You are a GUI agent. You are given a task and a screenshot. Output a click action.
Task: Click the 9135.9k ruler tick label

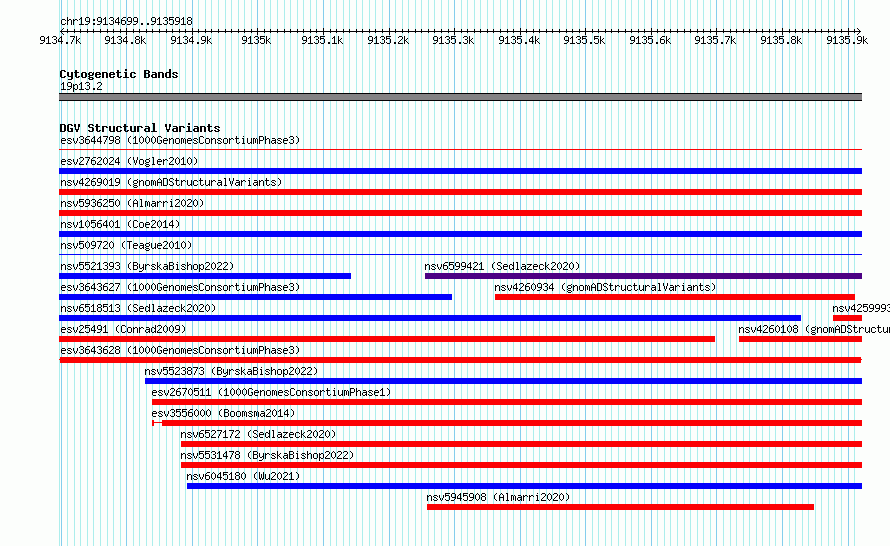tap(847, 40)
